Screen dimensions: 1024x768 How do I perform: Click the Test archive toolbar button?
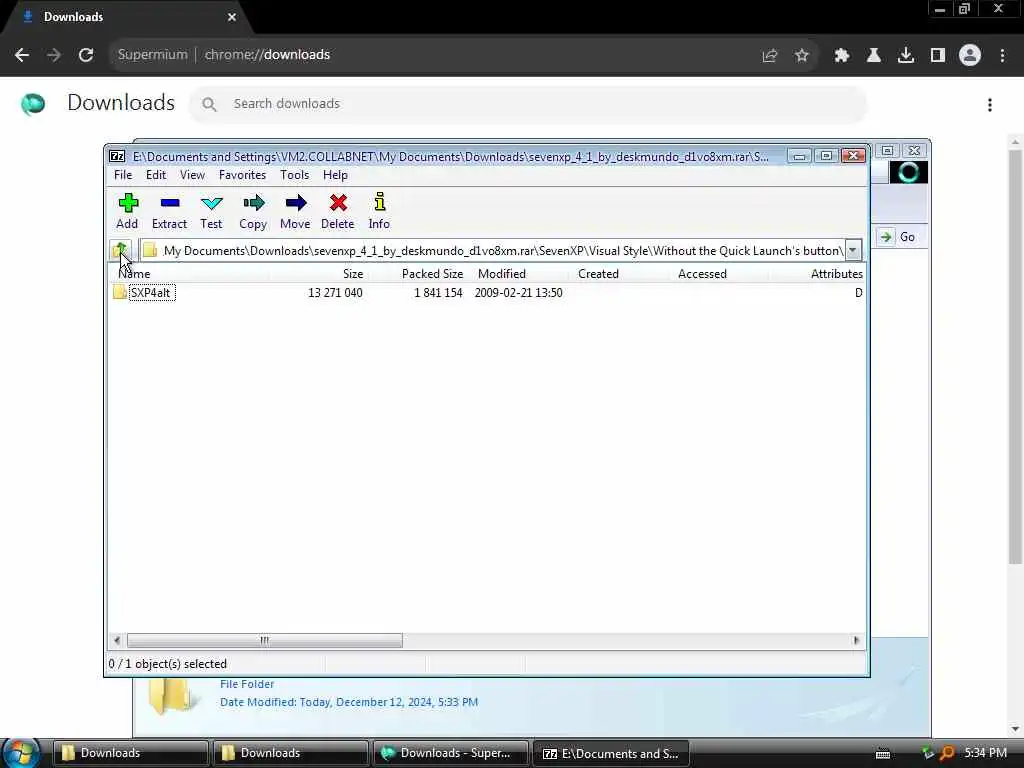211,211
